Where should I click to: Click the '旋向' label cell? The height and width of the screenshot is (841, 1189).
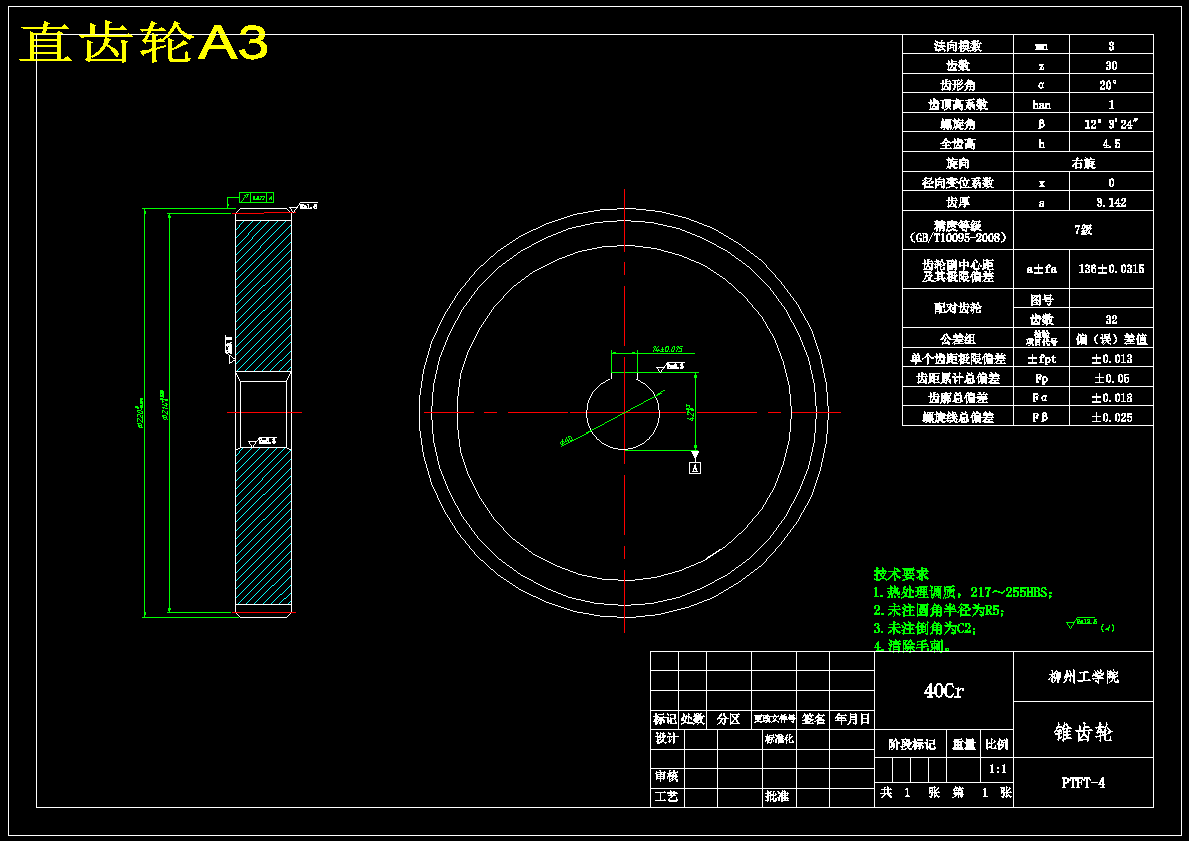click(x=958, y=163)
